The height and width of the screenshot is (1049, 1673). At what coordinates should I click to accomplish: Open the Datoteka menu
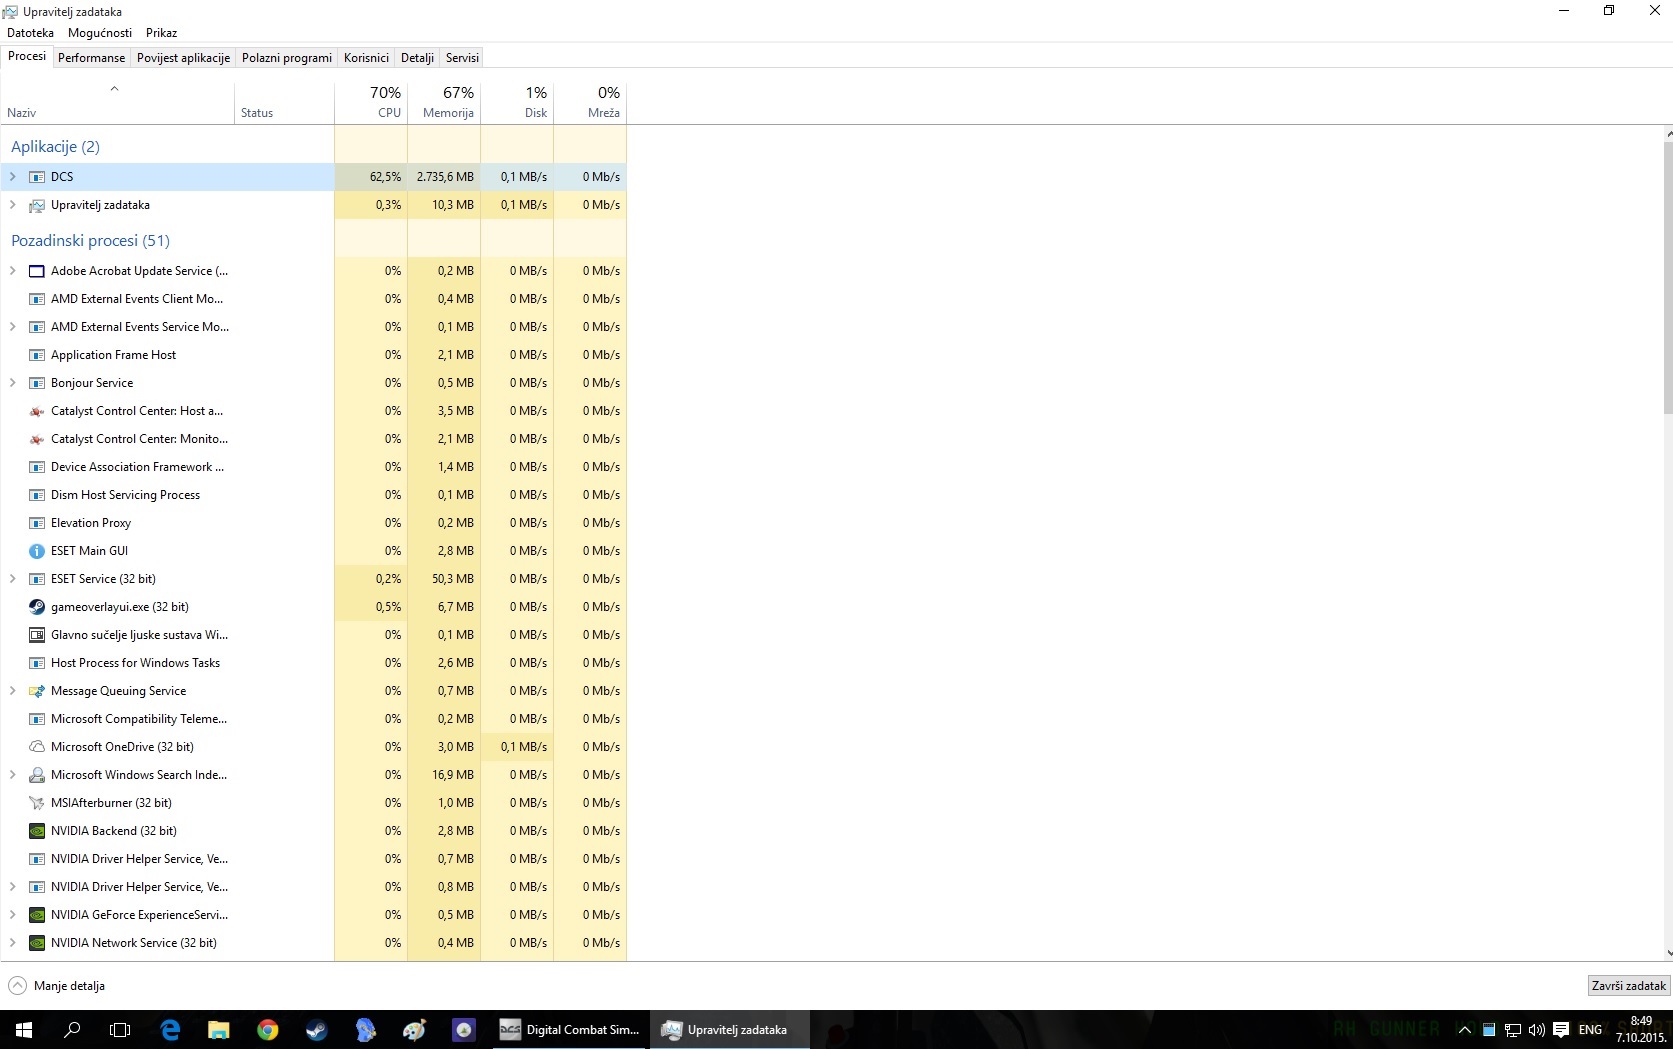pyautogui.click(x=30, y=33)
